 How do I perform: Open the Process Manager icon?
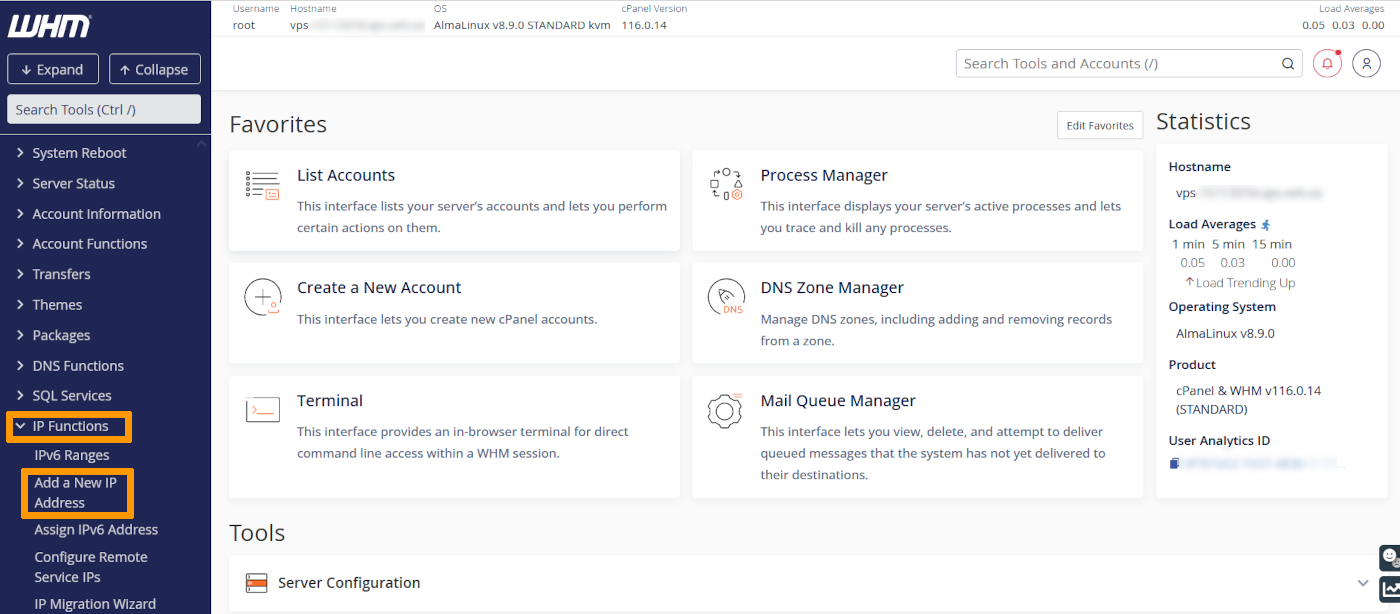[x=726, y=185]
